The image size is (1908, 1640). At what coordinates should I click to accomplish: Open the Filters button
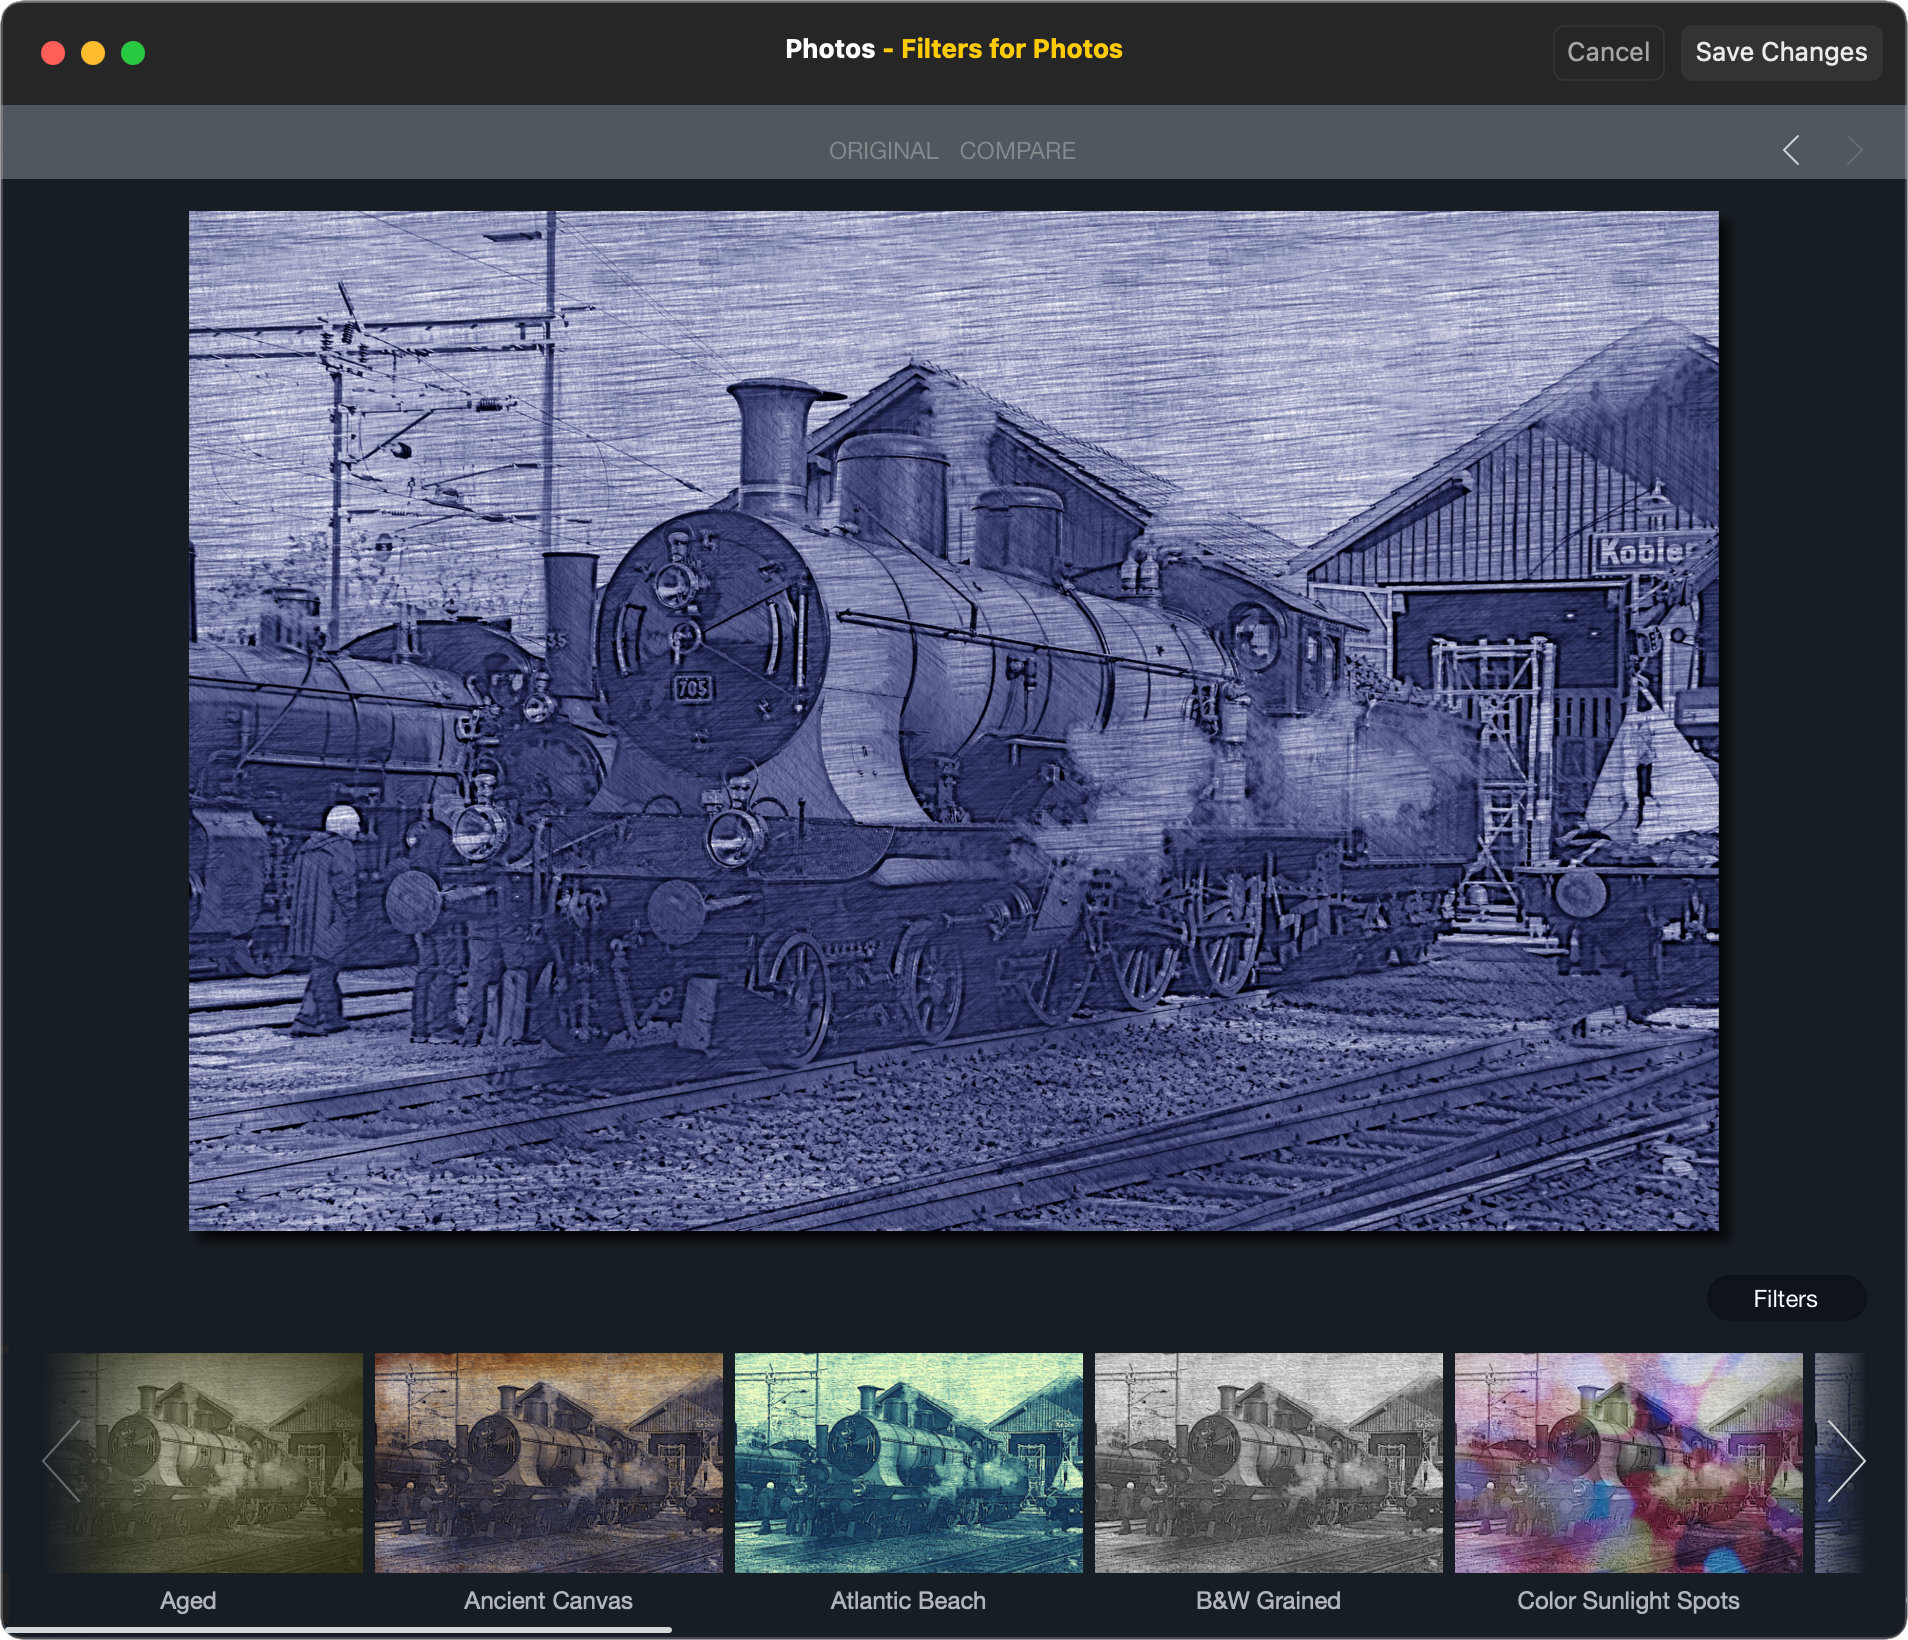(1785, 1298)
